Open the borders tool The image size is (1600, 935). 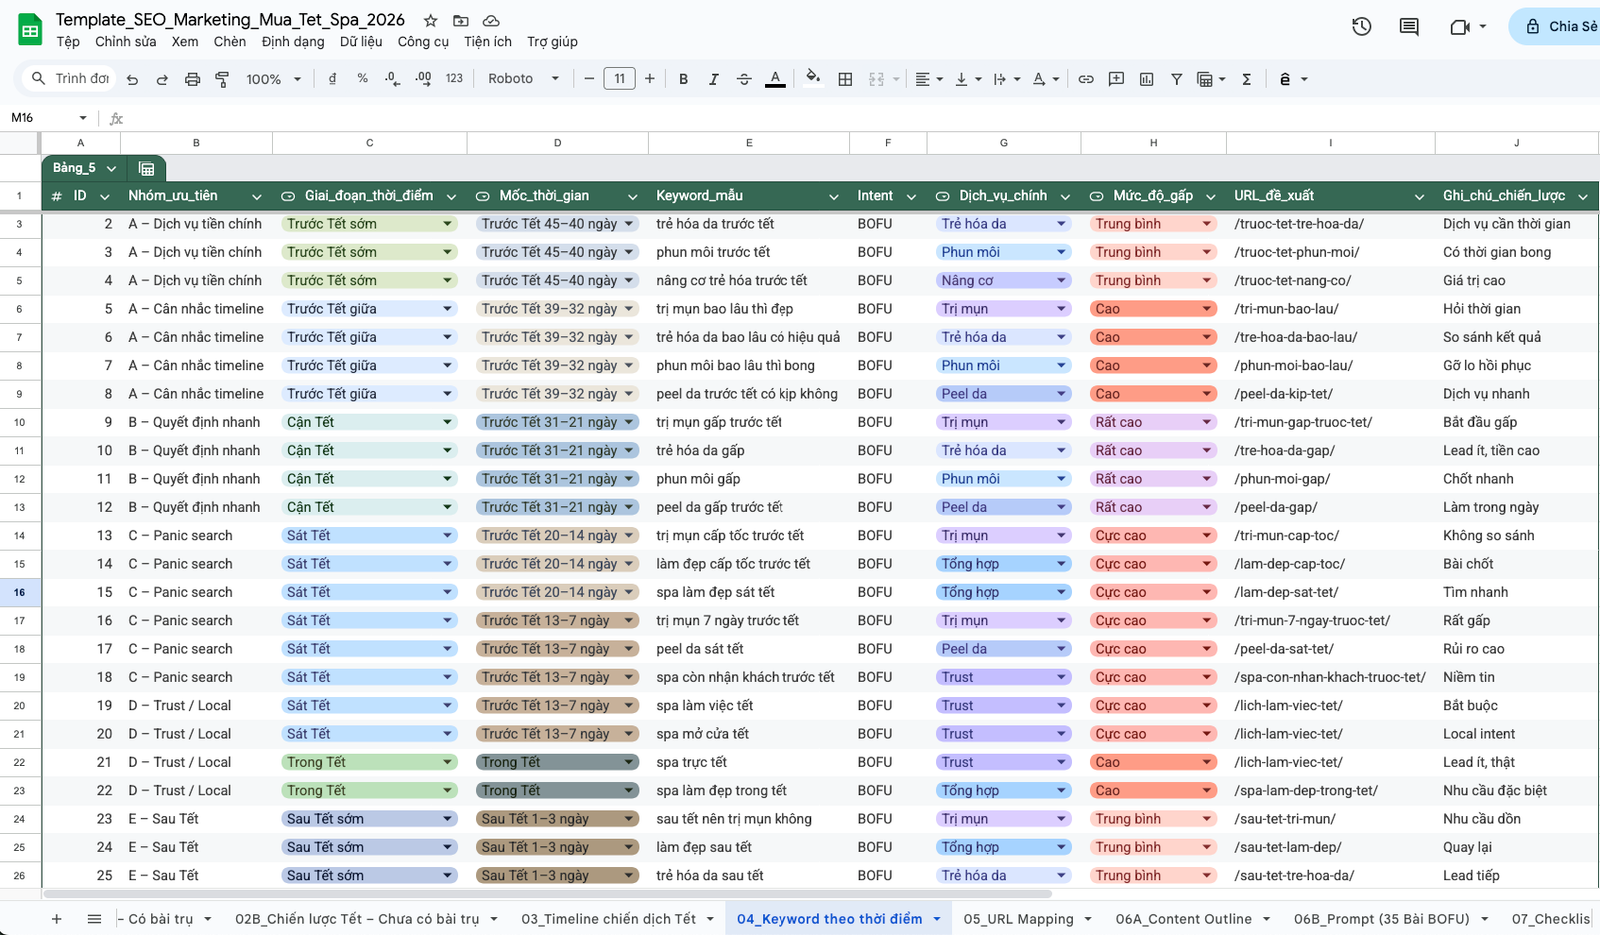(x=845, y=79)
